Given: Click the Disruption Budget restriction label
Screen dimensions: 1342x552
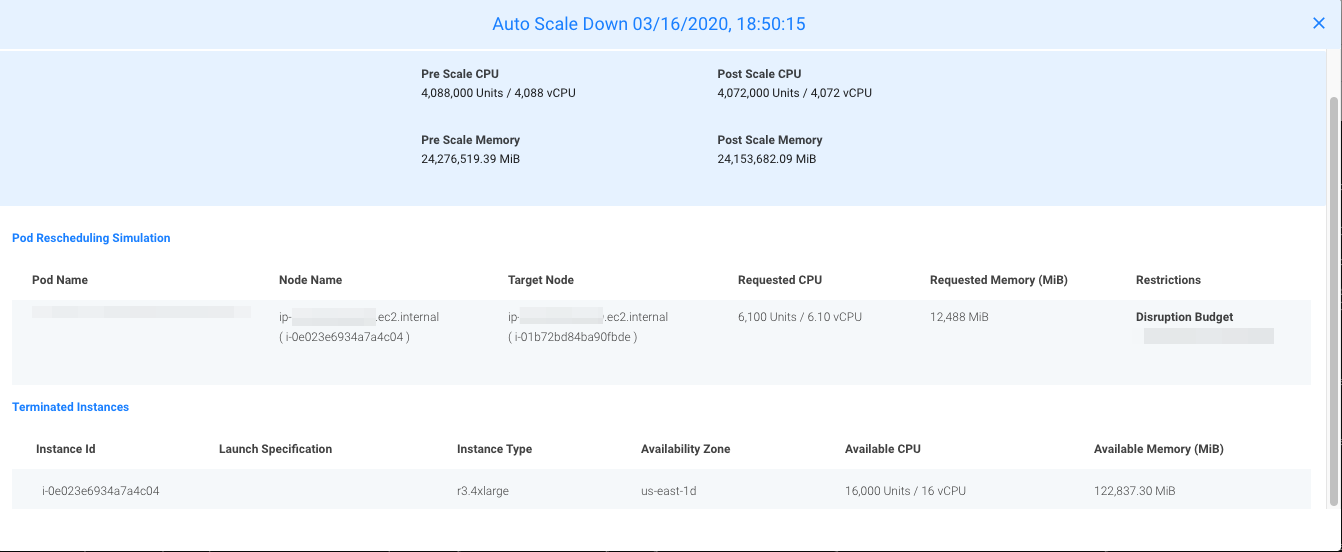Looking at the screenshot, I should point(1184,317).
